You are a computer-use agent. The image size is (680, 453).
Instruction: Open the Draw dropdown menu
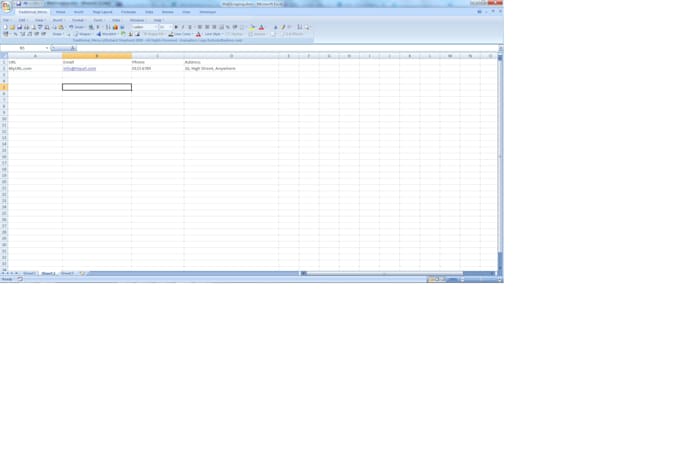(58, 34)
